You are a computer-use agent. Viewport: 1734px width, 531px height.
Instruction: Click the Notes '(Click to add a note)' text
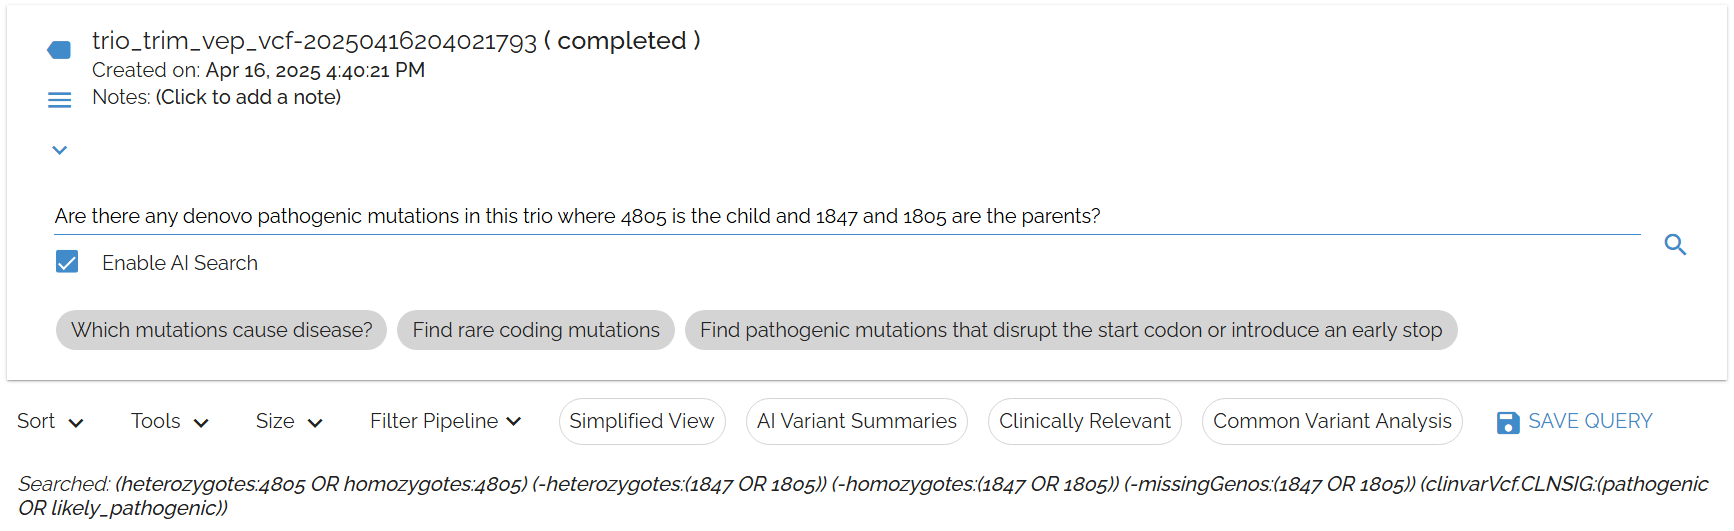(248, 97)
